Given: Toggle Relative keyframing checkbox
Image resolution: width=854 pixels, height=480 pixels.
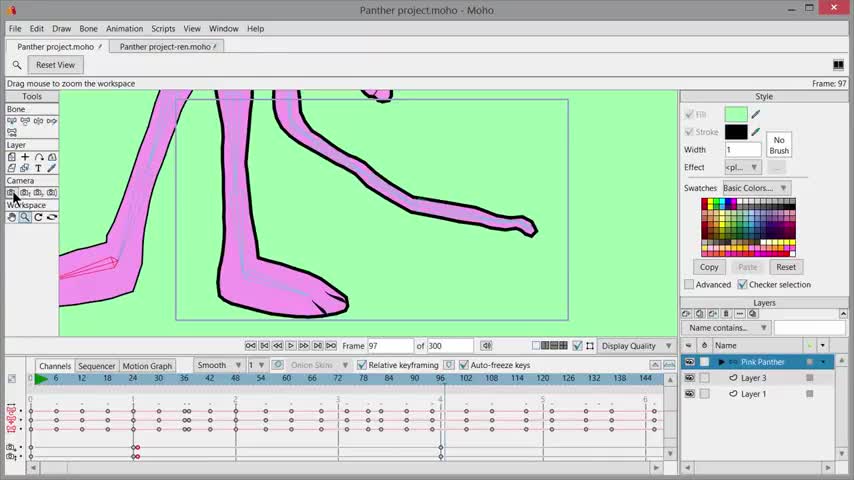Looking at the screenshot, I should pyautogui.click(x=362, y=365).
